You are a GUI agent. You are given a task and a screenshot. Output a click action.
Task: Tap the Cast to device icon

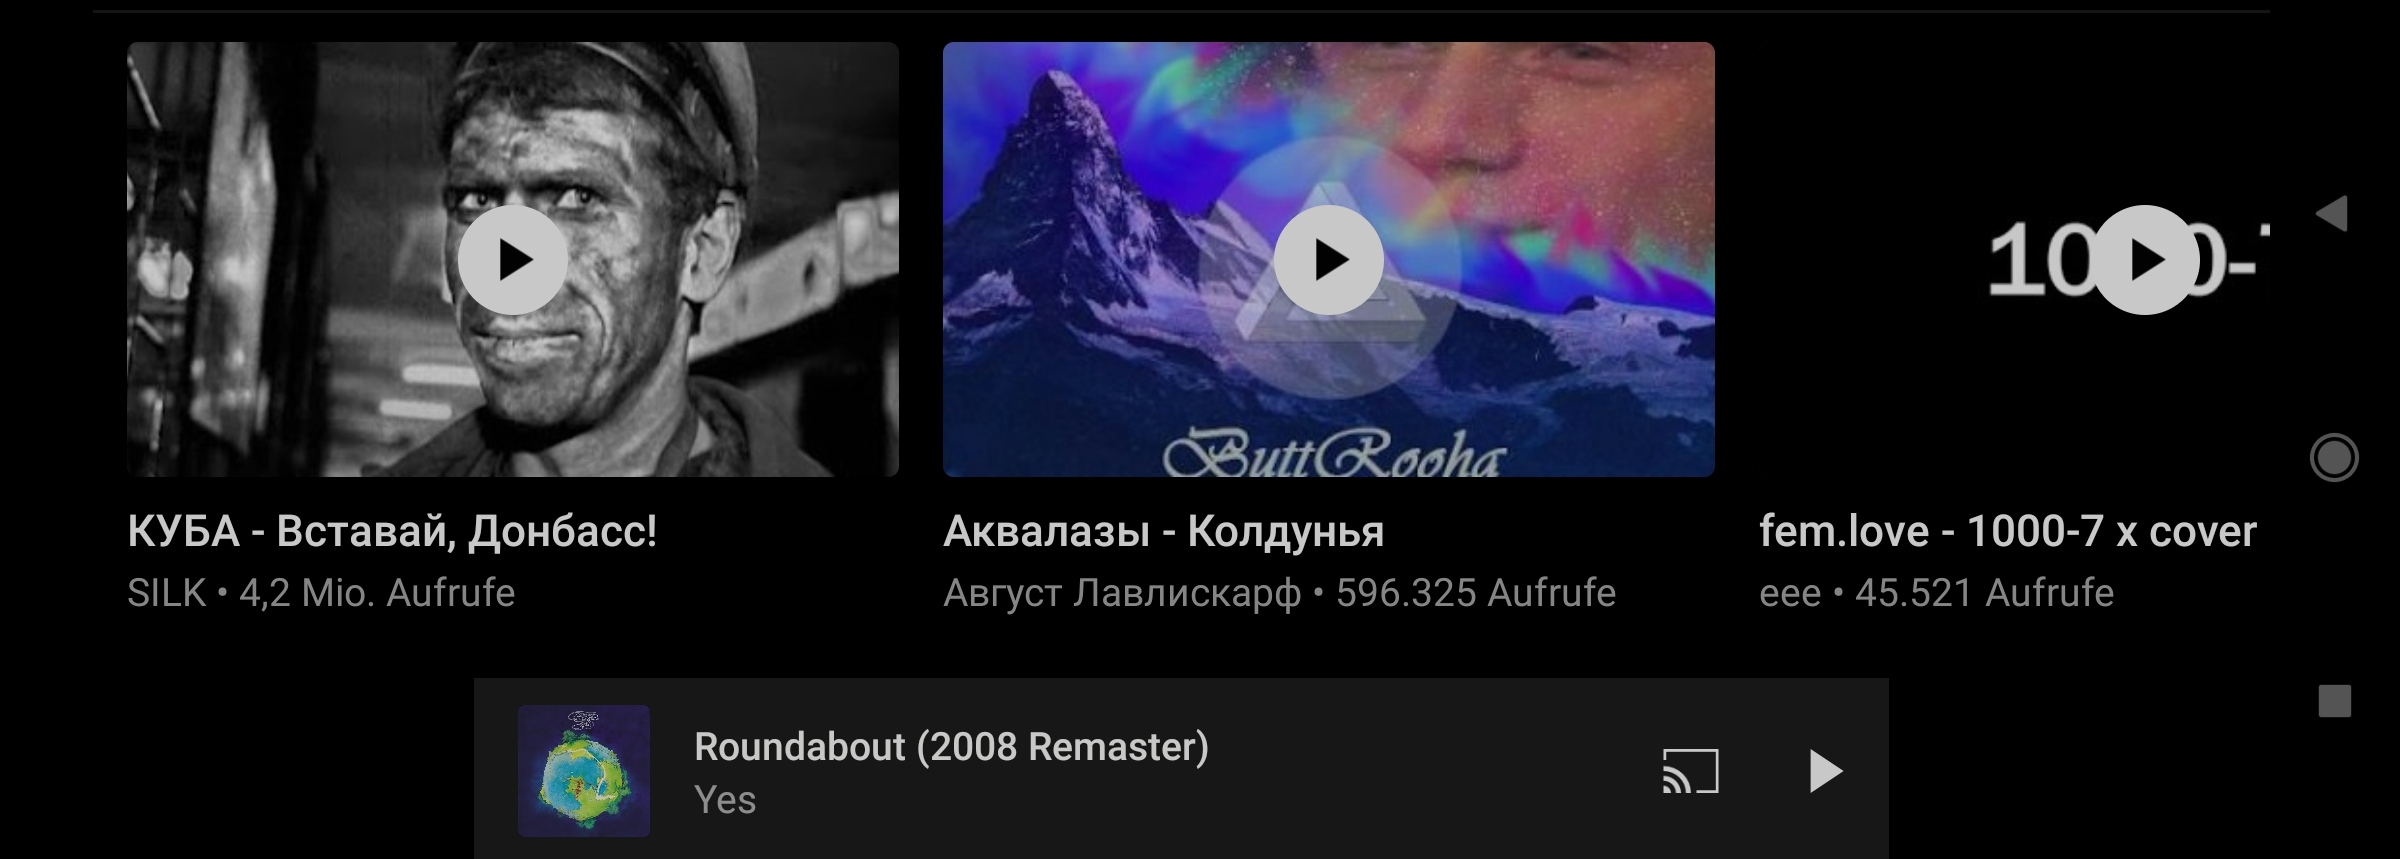(x=1690, y=771)
